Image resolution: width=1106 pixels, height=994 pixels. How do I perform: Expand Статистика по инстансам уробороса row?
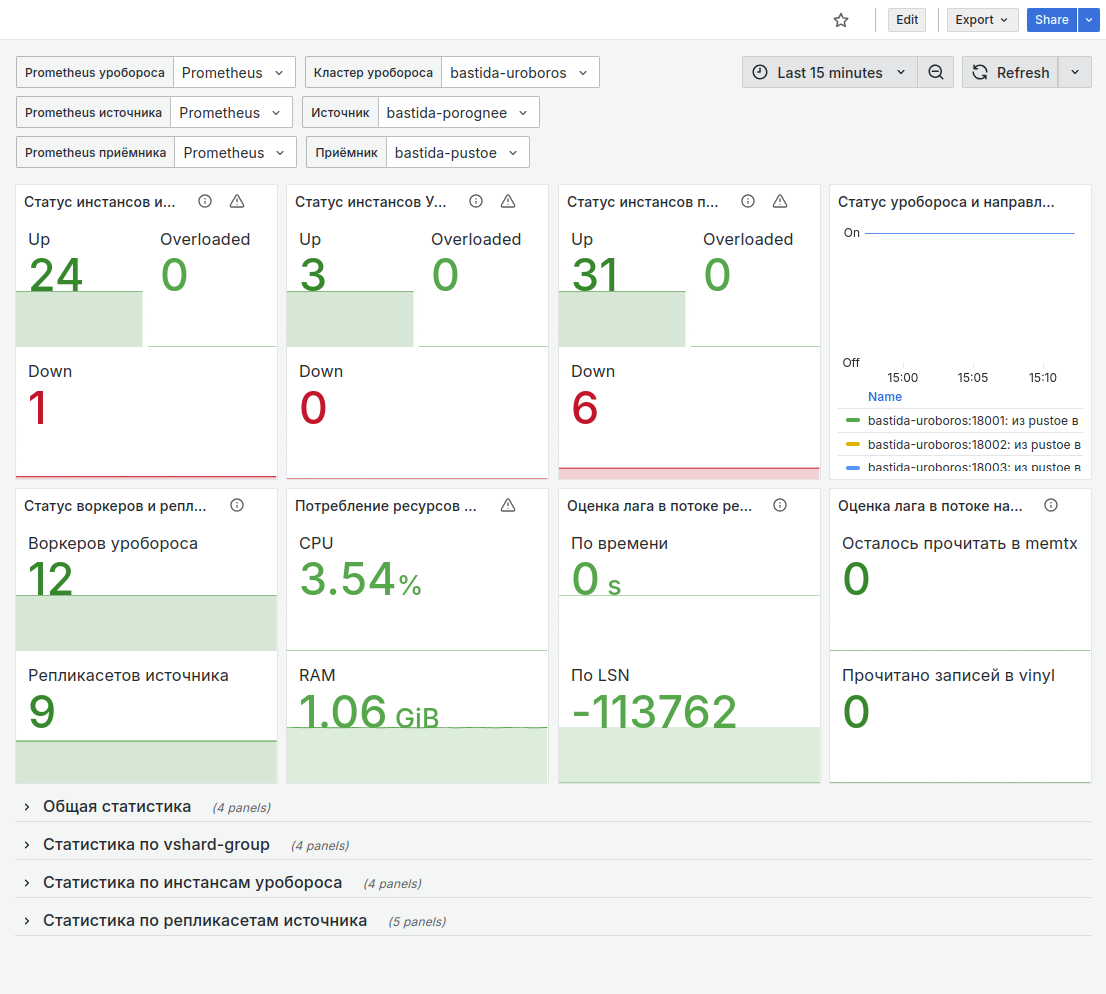point(192,883)
